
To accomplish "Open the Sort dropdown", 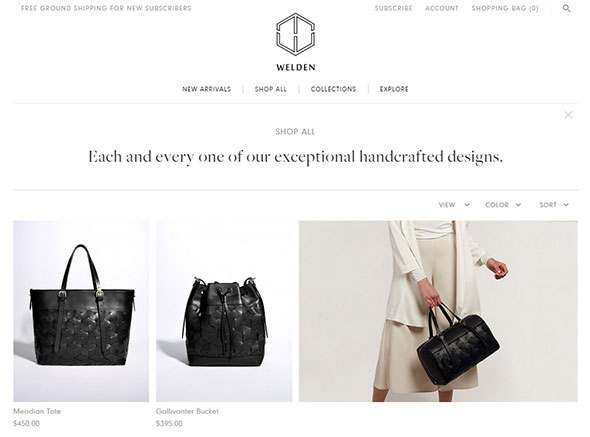I will [x=554, y=205].
